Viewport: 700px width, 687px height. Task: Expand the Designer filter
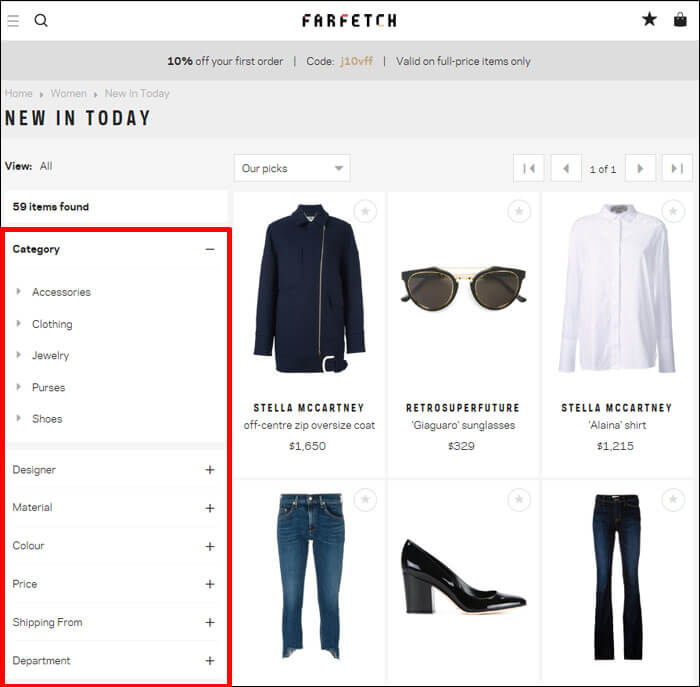[x=210, y=470]
